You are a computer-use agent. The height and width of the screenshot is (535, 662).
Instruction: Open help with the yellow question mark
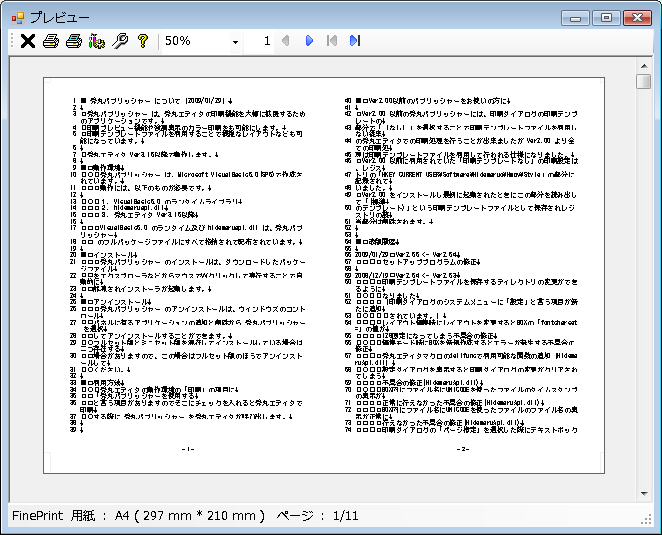(x=142, y=41)
